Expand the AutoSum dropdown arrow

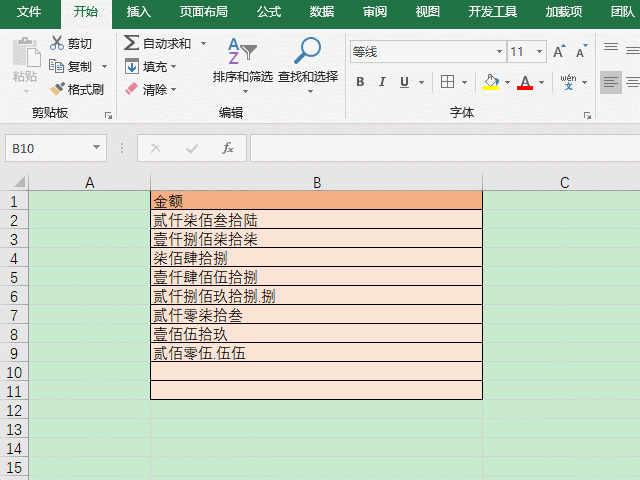(x=203, y=43)
